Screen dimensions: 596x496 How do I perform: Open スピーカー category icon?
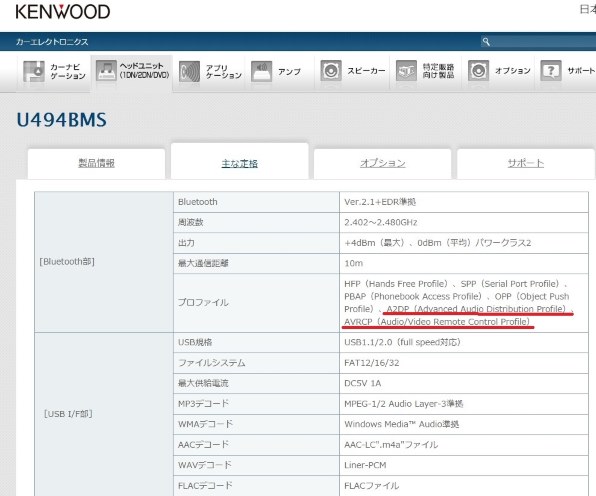pyautogui.click(x=331, y=71)
